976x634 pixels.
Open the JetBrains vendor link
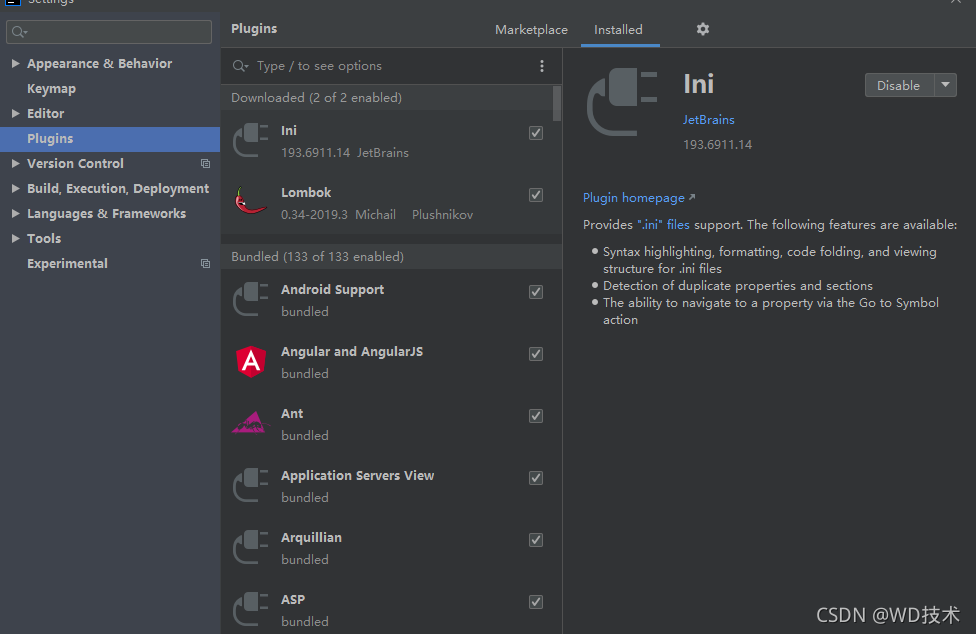coord(708,119)
